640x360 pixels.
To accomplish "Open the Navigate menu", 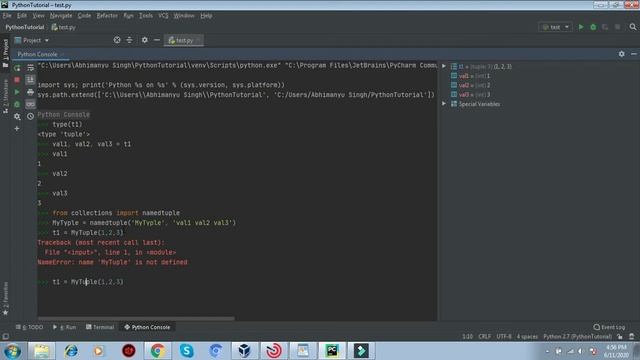I will coord(61,16).
